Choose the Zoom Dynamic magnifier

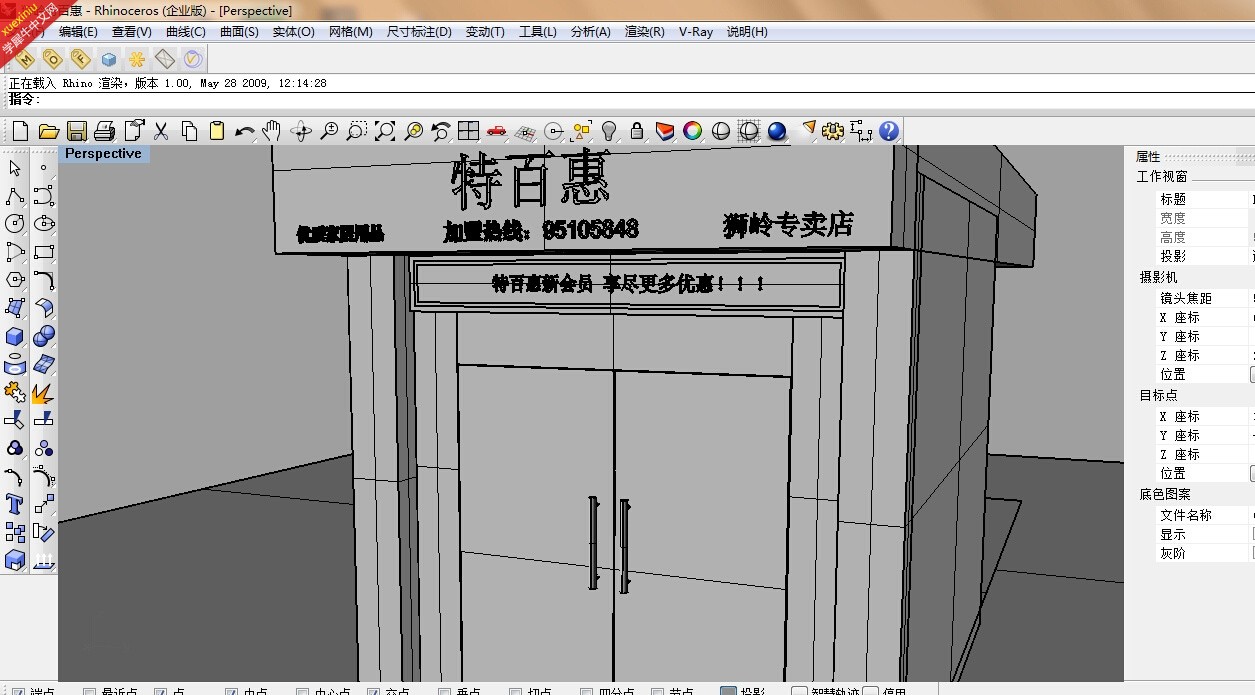329,131
